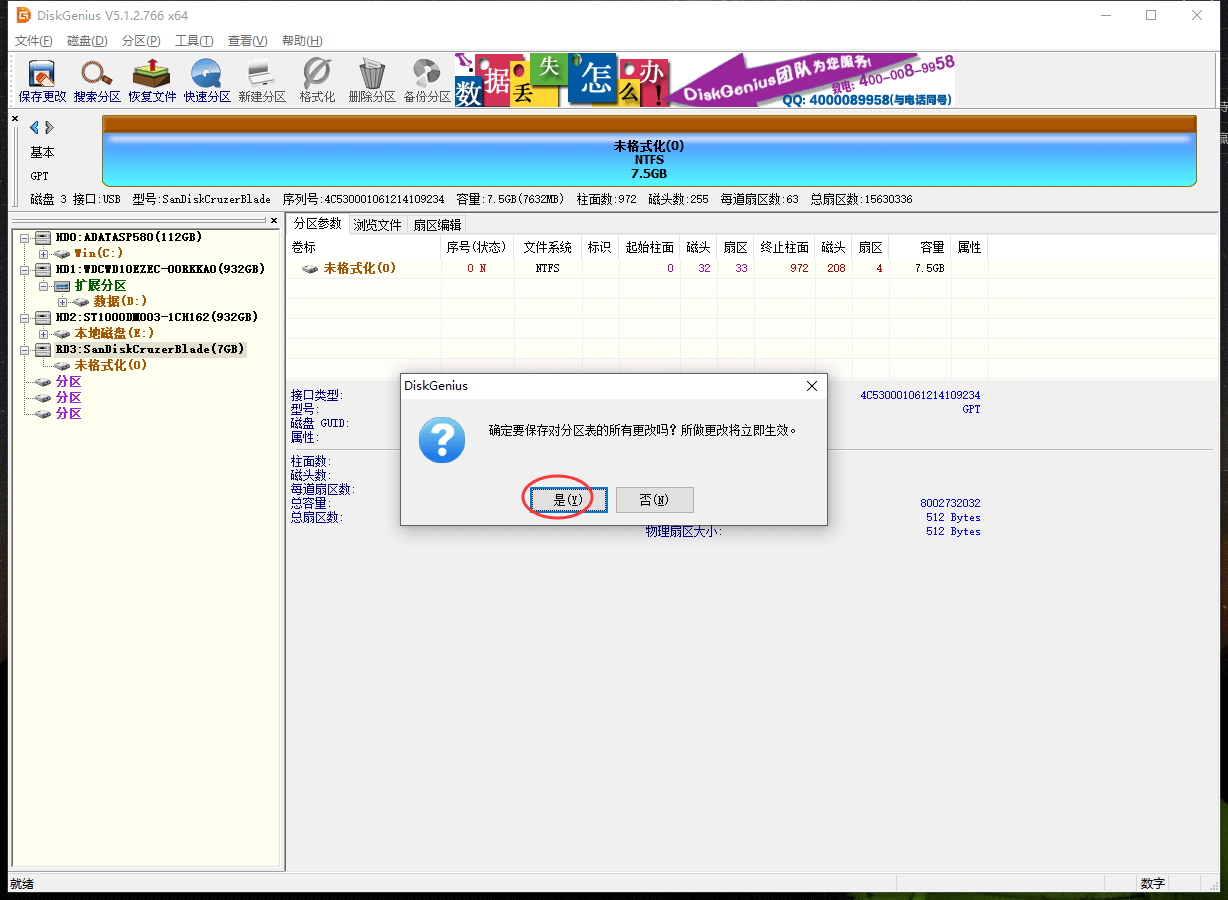This screenshot has width=1228, height=900.
Task: Cancel with the 否(N) button
Action: 654,500
